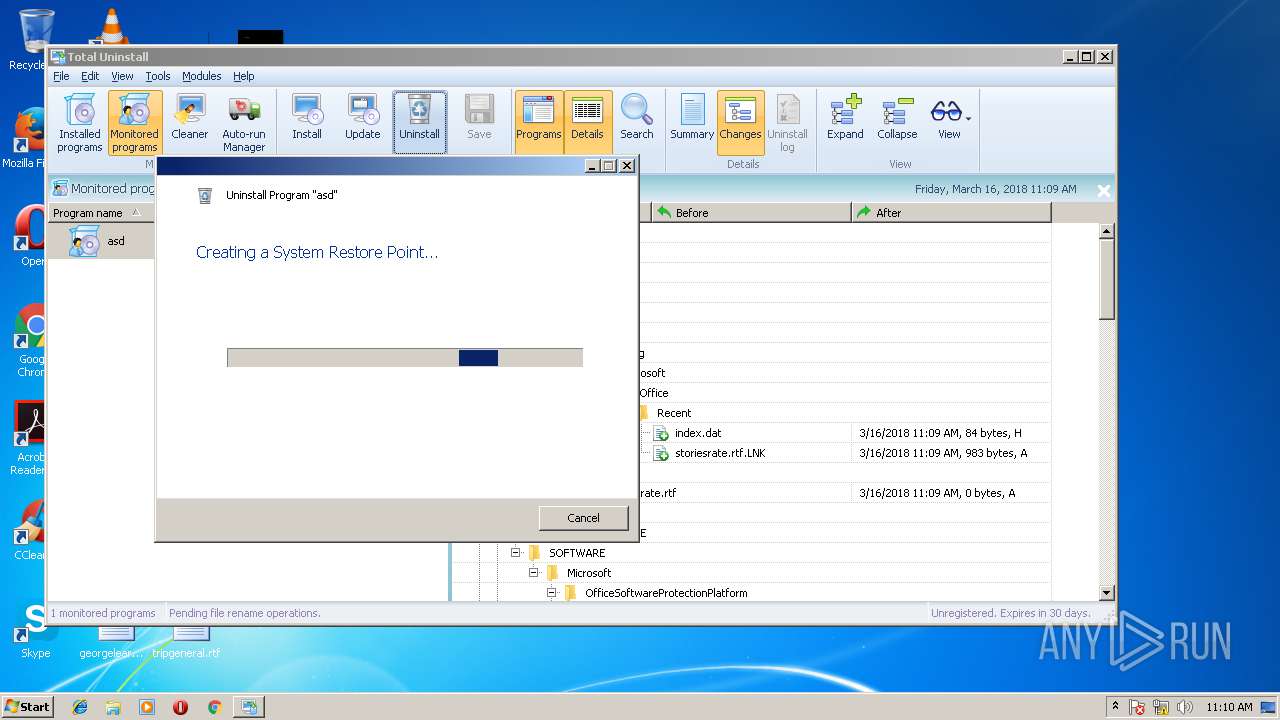
Task: Close the monitored programs info bar
Action: (1103, 190)
